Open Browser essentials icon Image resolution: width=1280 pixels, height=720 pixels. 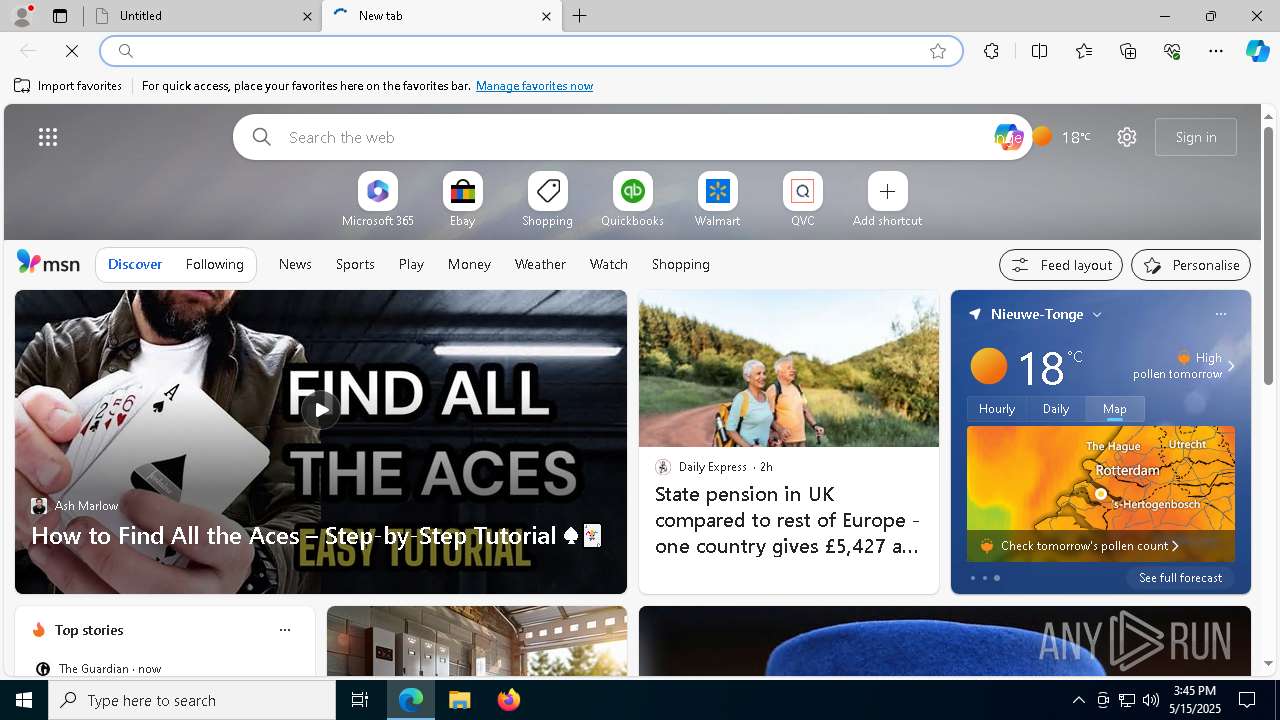pos(1172,51)
